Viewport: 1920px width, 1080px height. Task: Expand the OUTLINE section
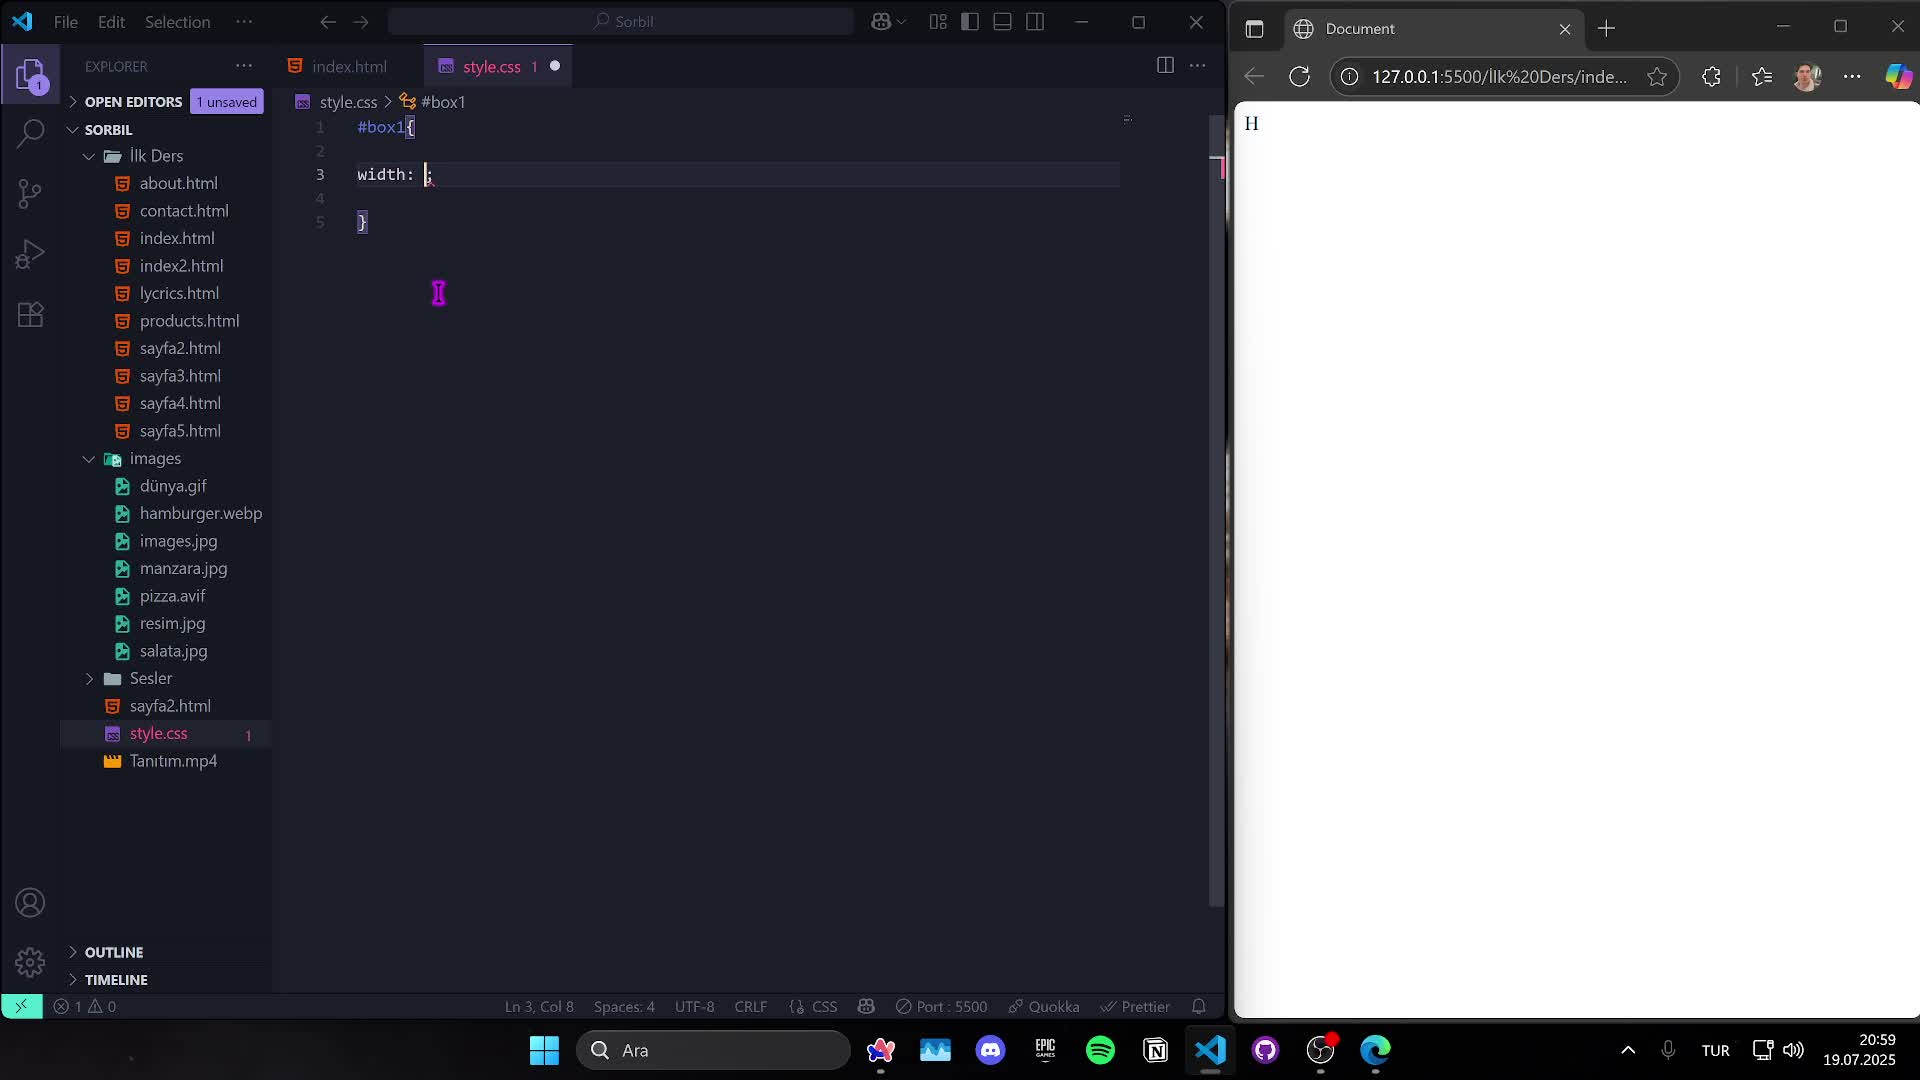point(113,952)
